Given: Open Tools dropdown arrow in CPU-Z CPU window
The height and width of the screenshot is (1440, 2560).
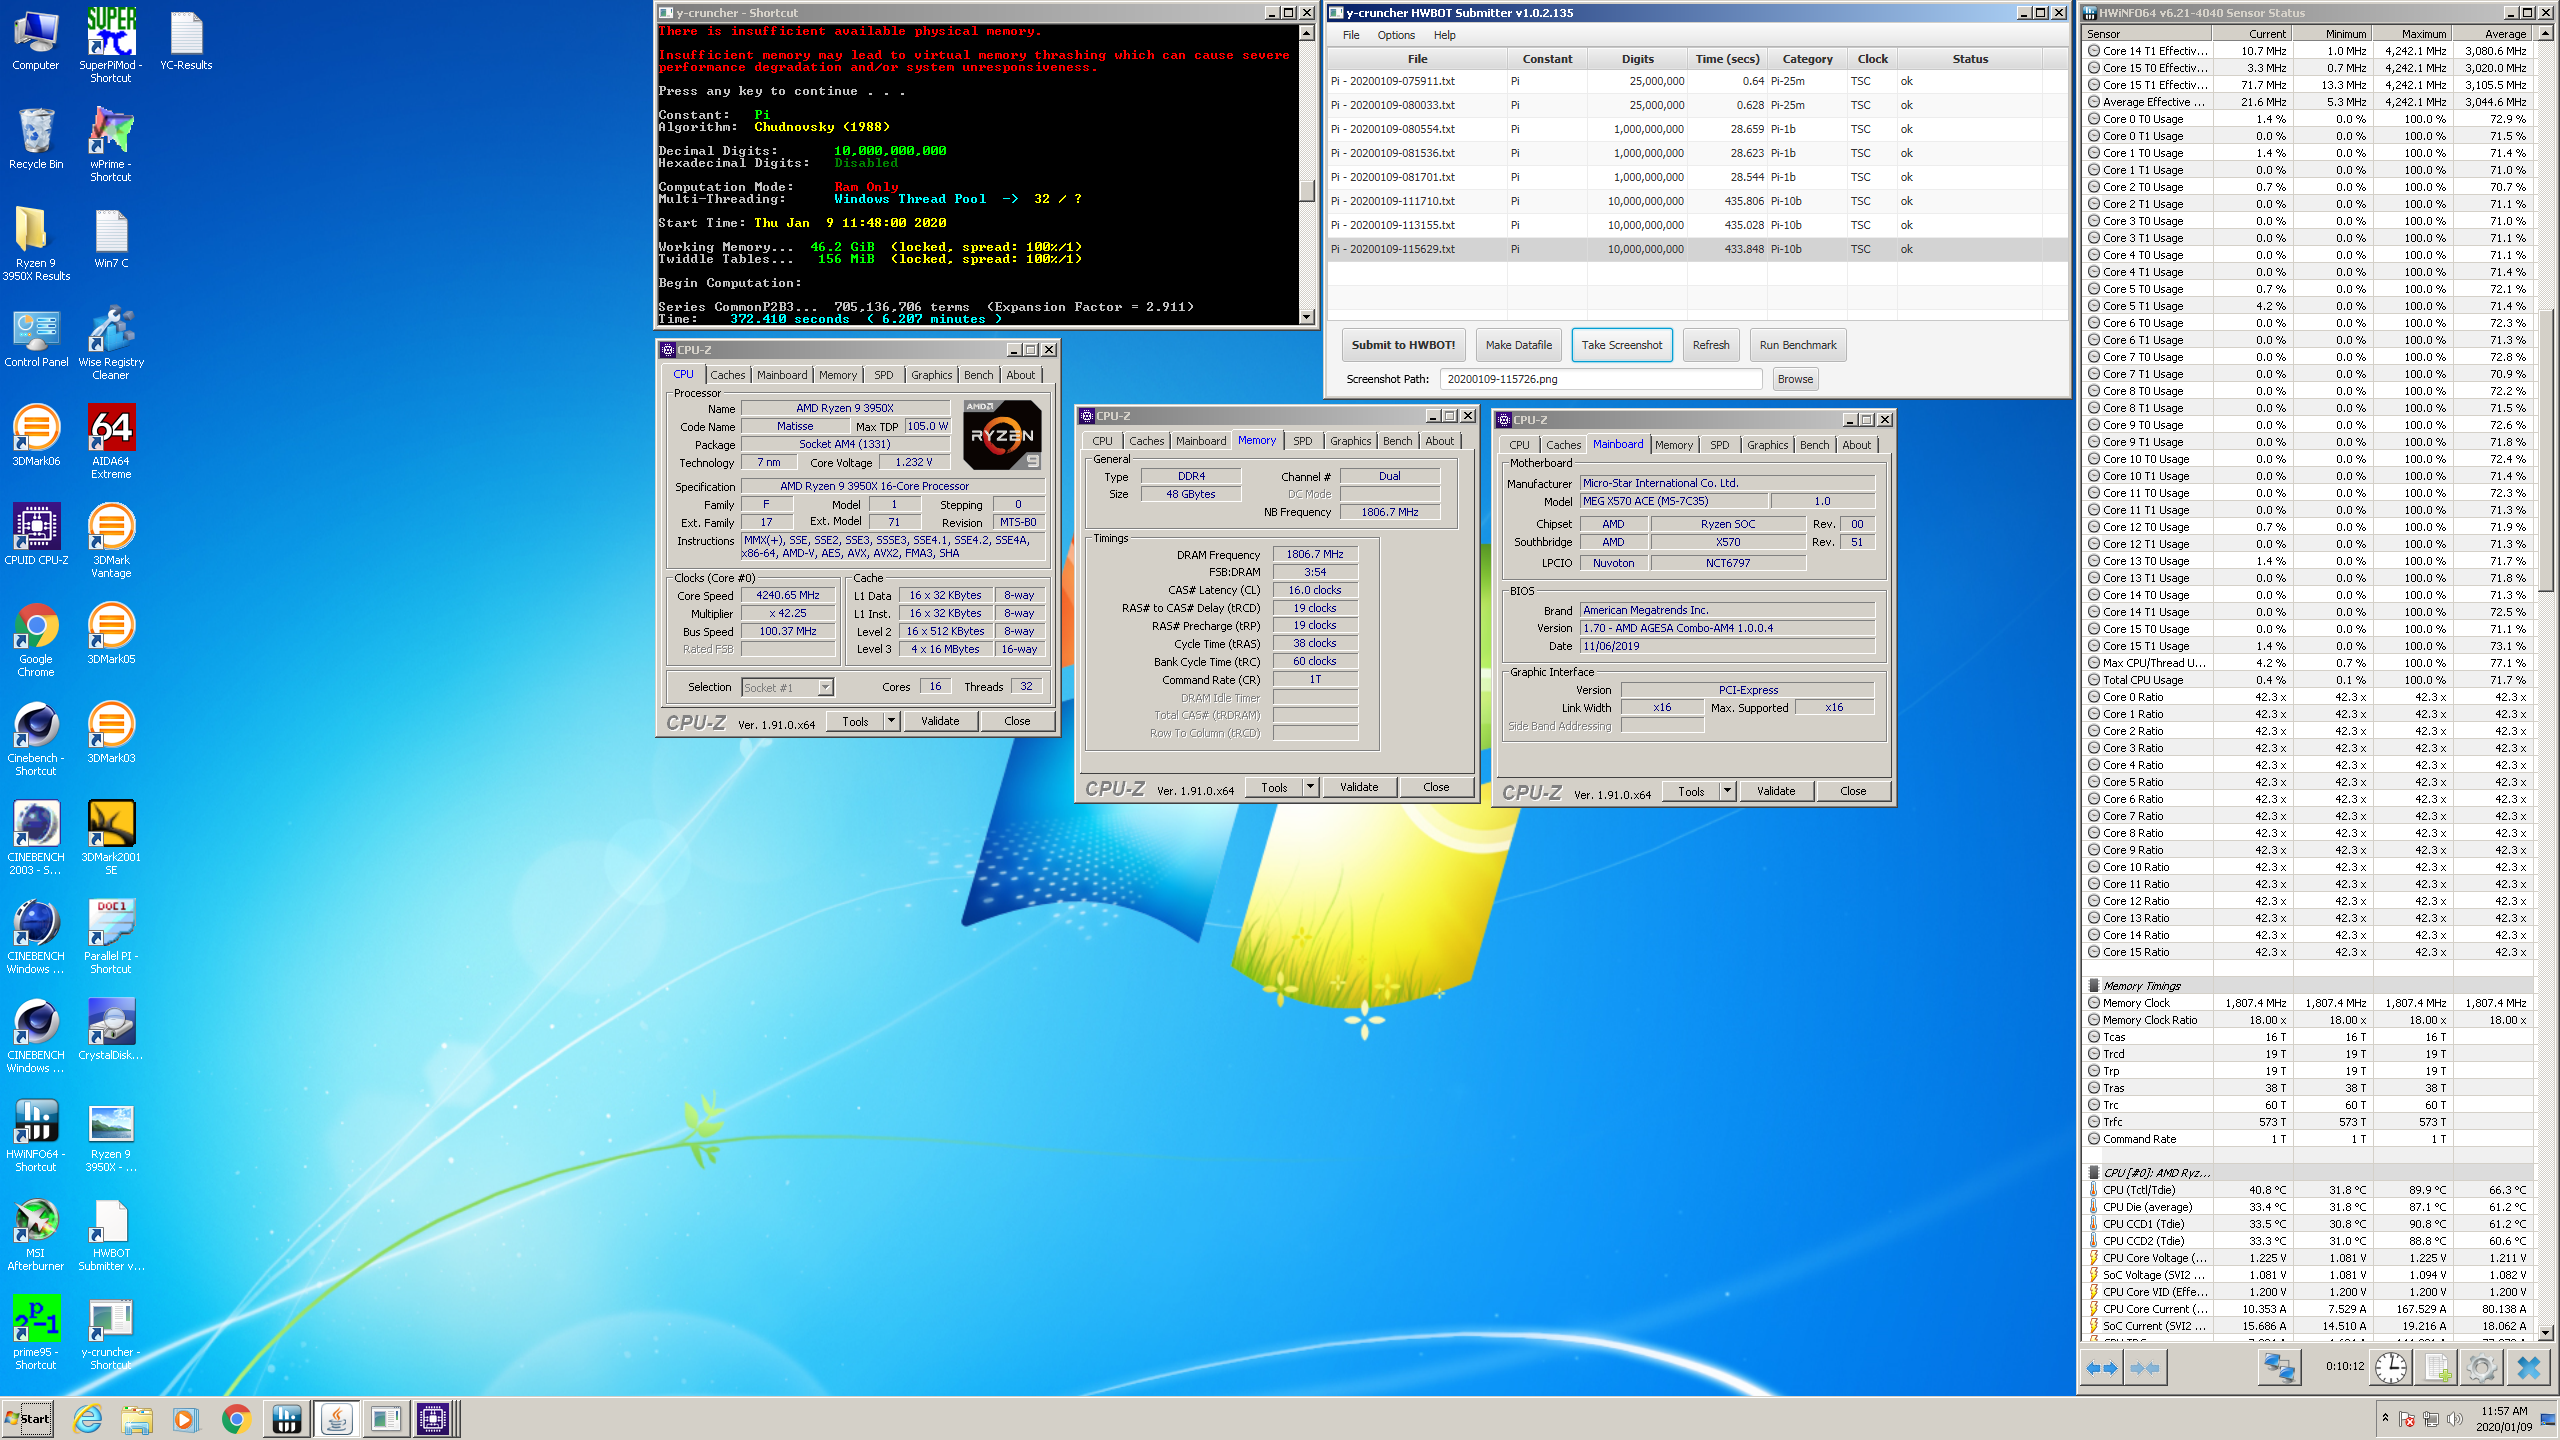Looking at the screenshot, I should (x=891, y=721).
